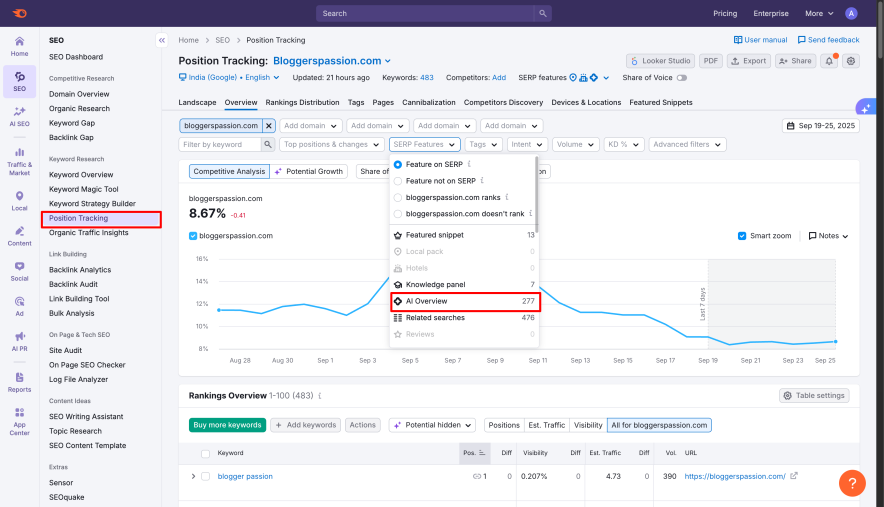The image size is (884, 507).
Task: Switch to Rankings Distribution tab
Action: [302, 103]
